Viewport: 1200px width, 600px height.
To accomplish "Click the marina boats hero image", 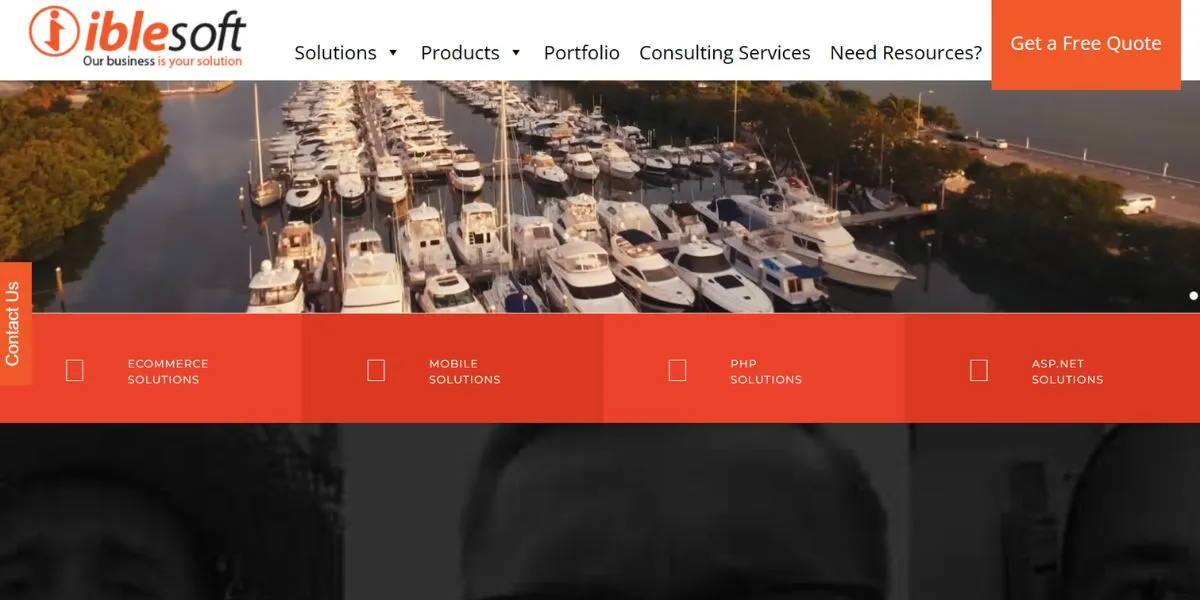I will tap(600, 197).
